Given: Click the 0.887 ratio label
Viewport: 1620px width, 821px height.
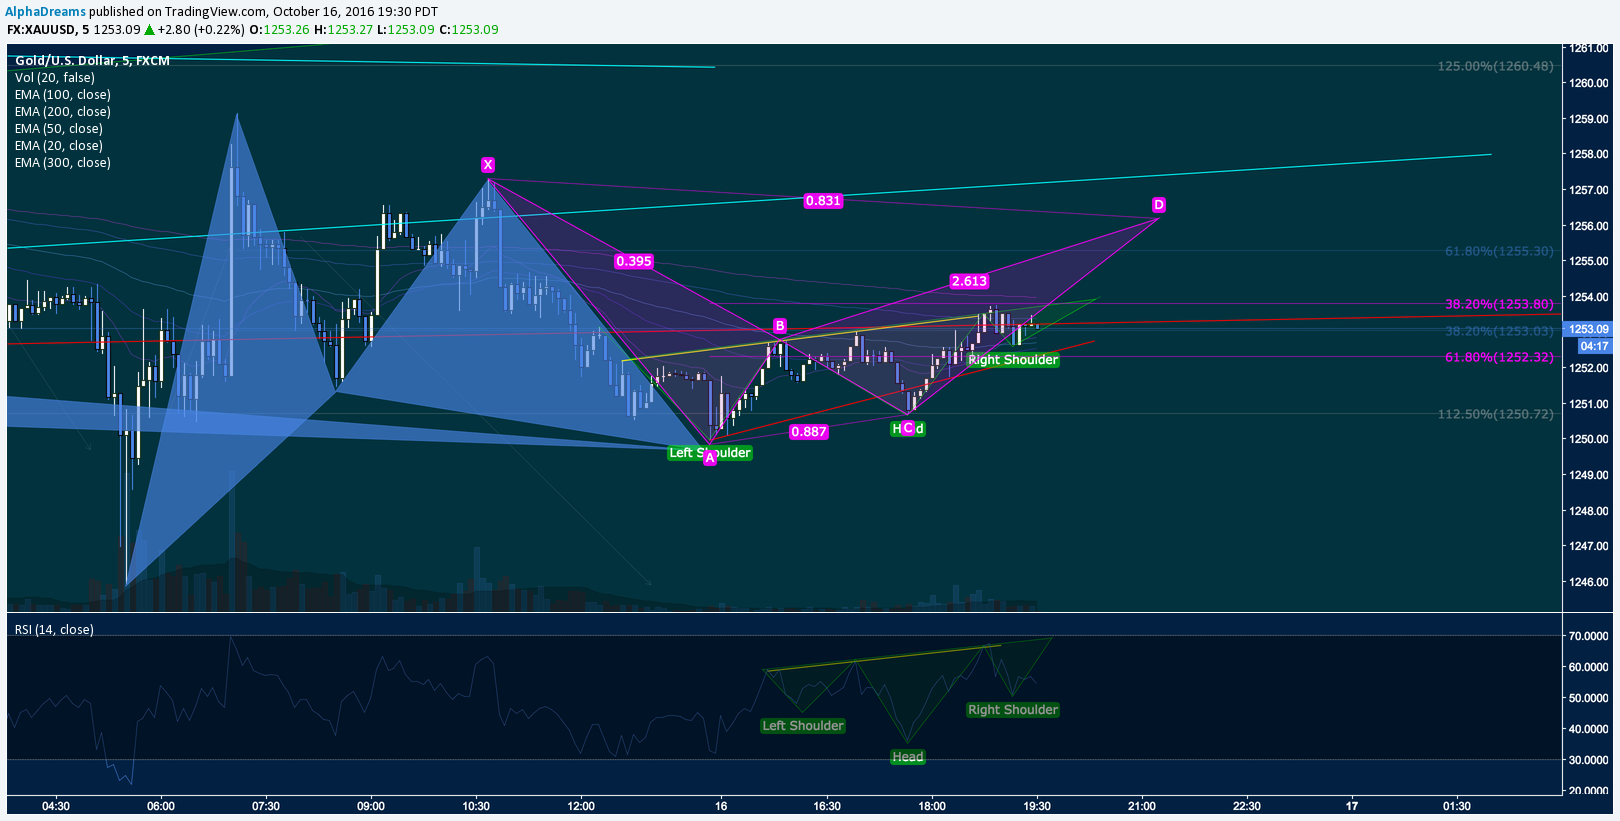Looking at the screenshot, I should [x=809, y=432].
